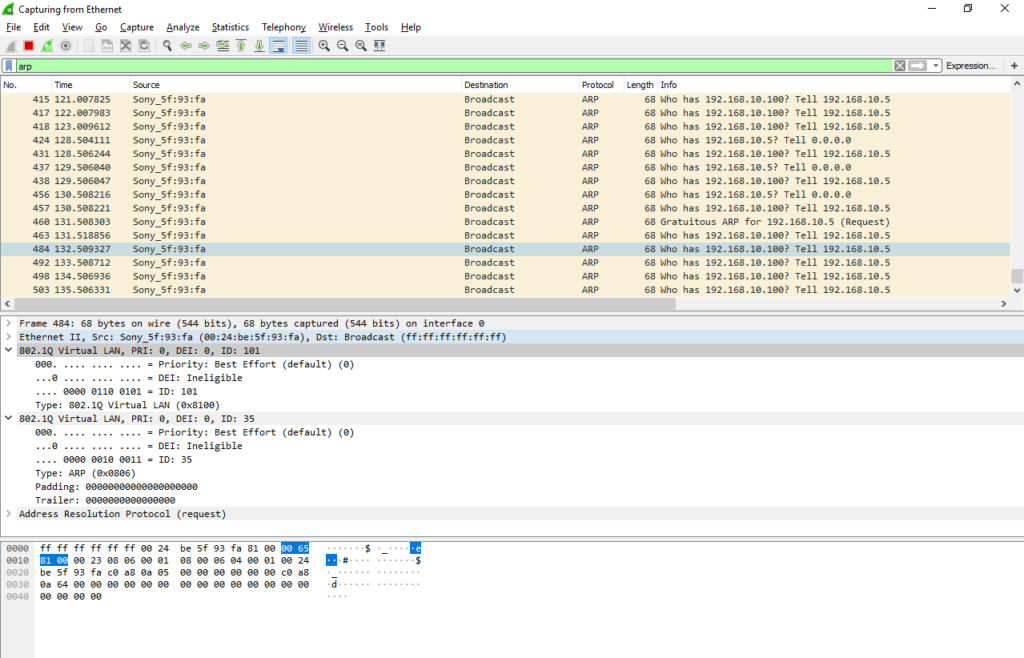The image size is (1024, 658).
Task: Open capture options with the gear icon
Action: point(65,45)
